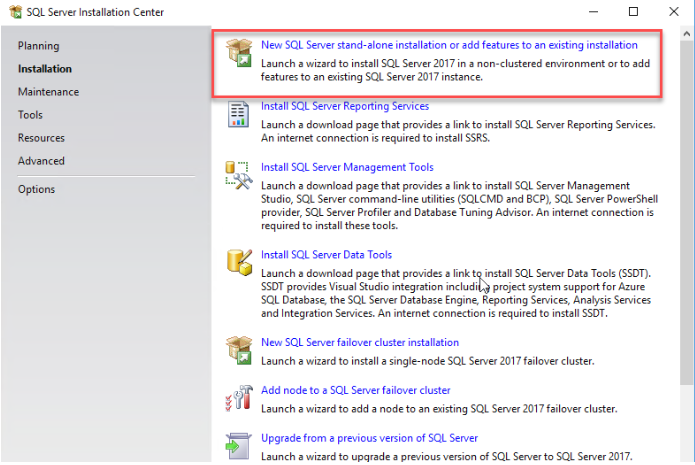Click the Management Tools wrench icon
Viewport: 695px width, 465px height.
coord(239,176)
